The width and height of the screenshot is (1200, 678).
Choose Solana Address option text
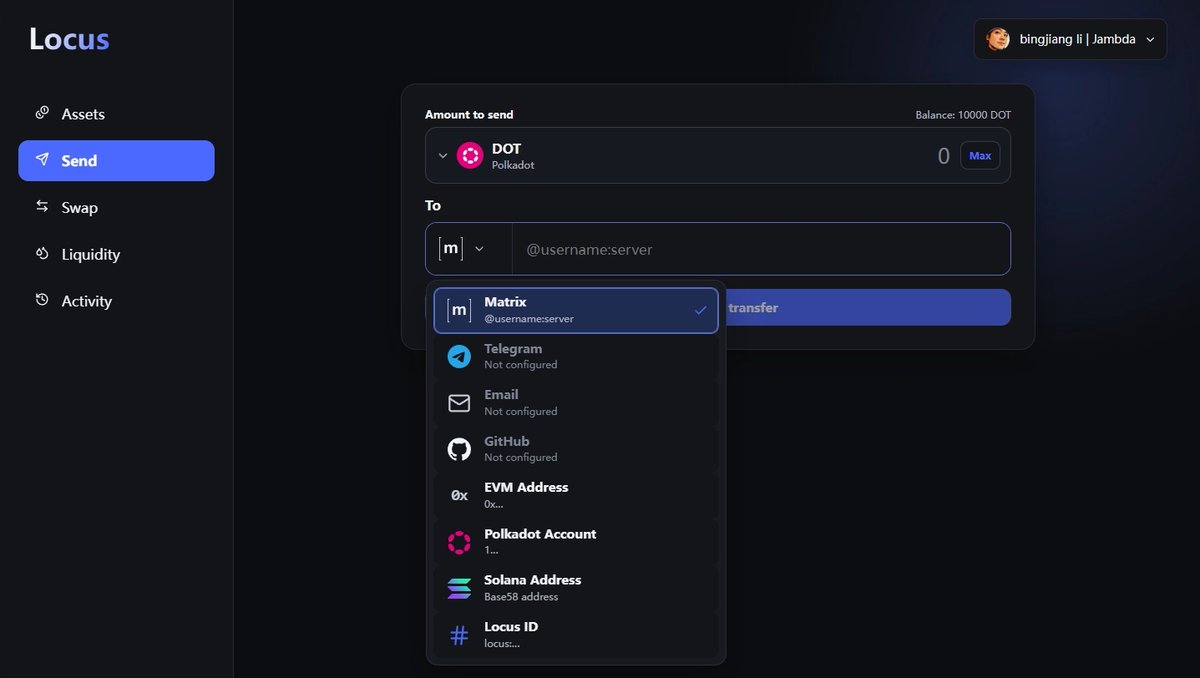532,580
